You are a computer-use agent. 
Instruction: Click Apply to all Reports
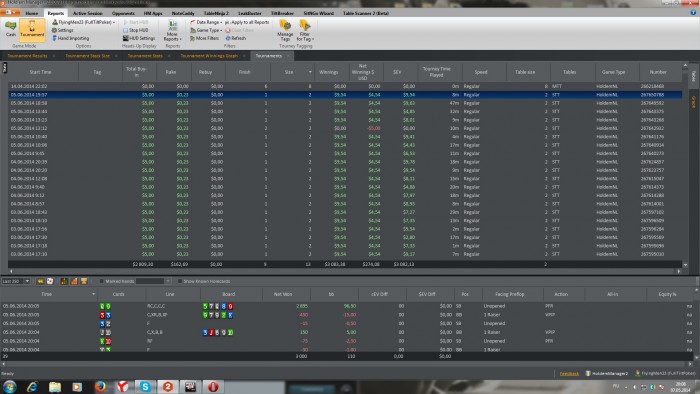click(247, 22)
